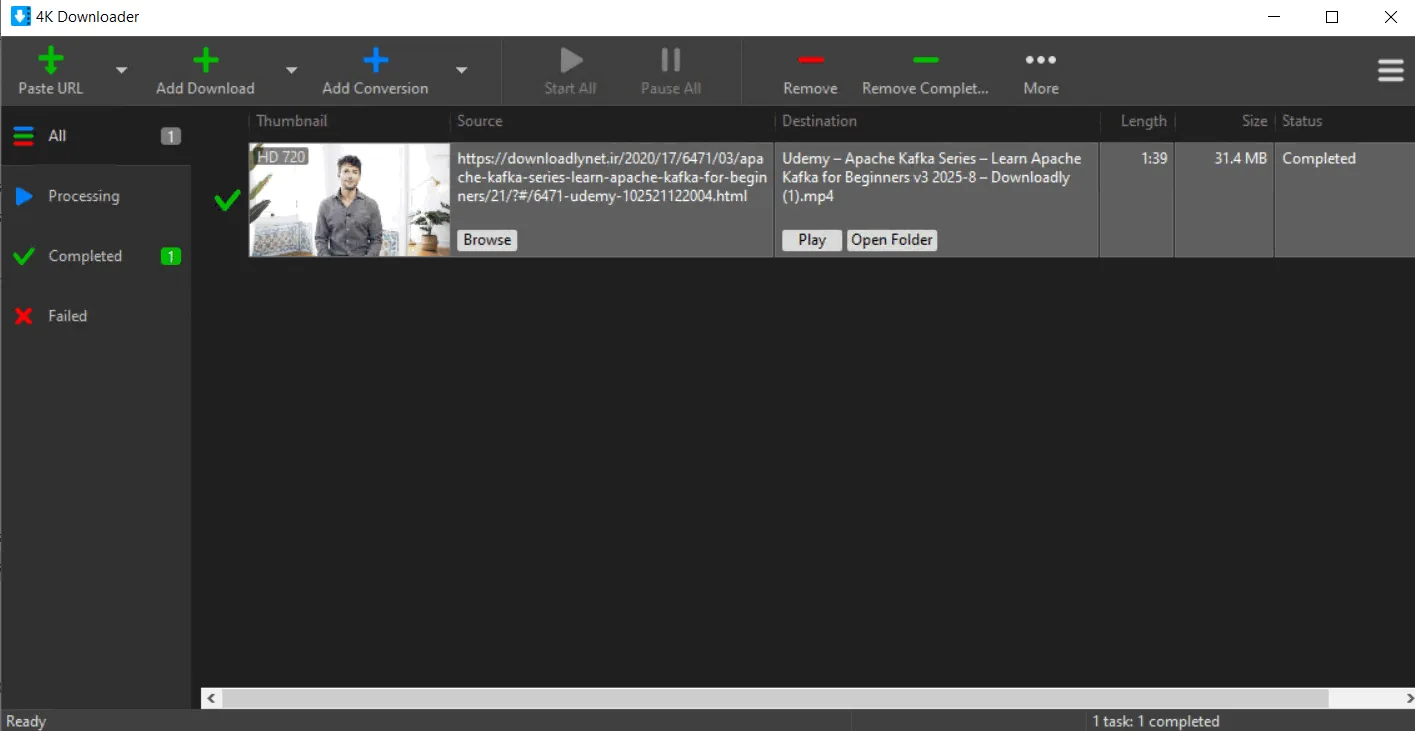Viewport: 1415px width, 731px height.
Task: Click the horizontal scrollbar thumb
Action: (x=775, y=698)
